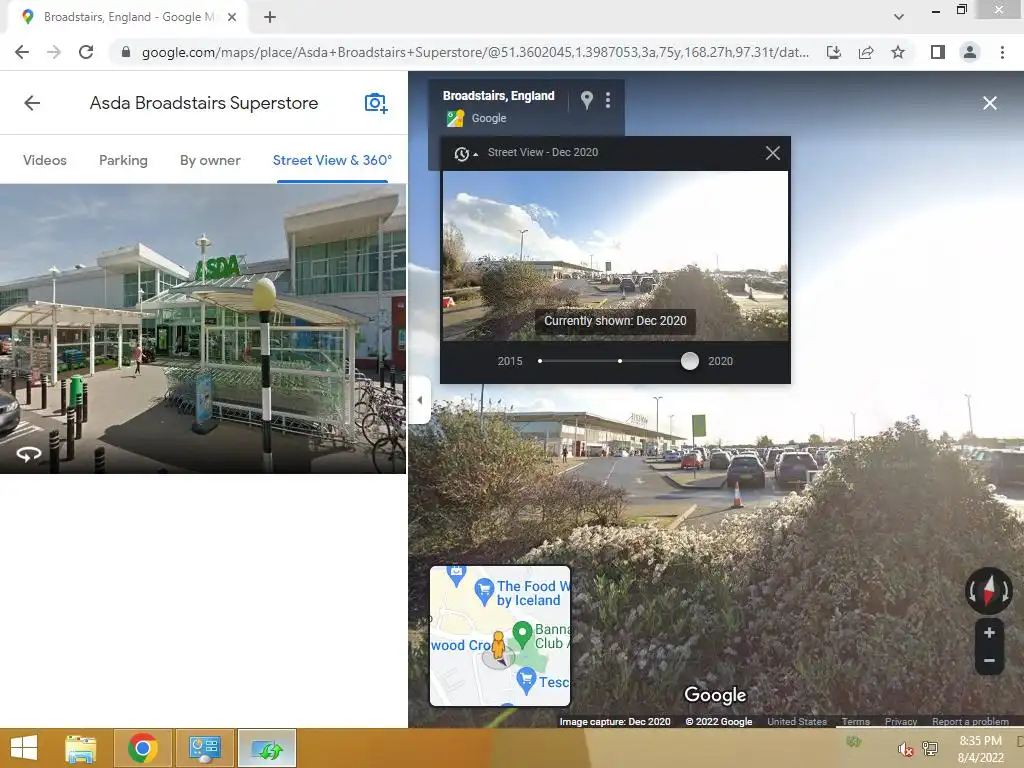Click the install app icon in address bar
The width and height of the screenshot is (1024, 768).
pyautogui.click(x=833, y=52)
